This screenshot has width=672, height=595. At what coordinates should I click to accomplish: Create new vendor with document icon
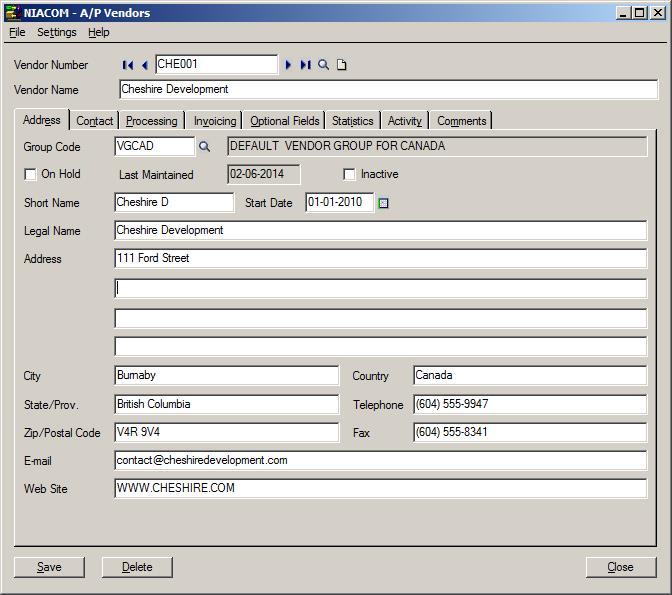pyautogui.click(x=341, y=65)
